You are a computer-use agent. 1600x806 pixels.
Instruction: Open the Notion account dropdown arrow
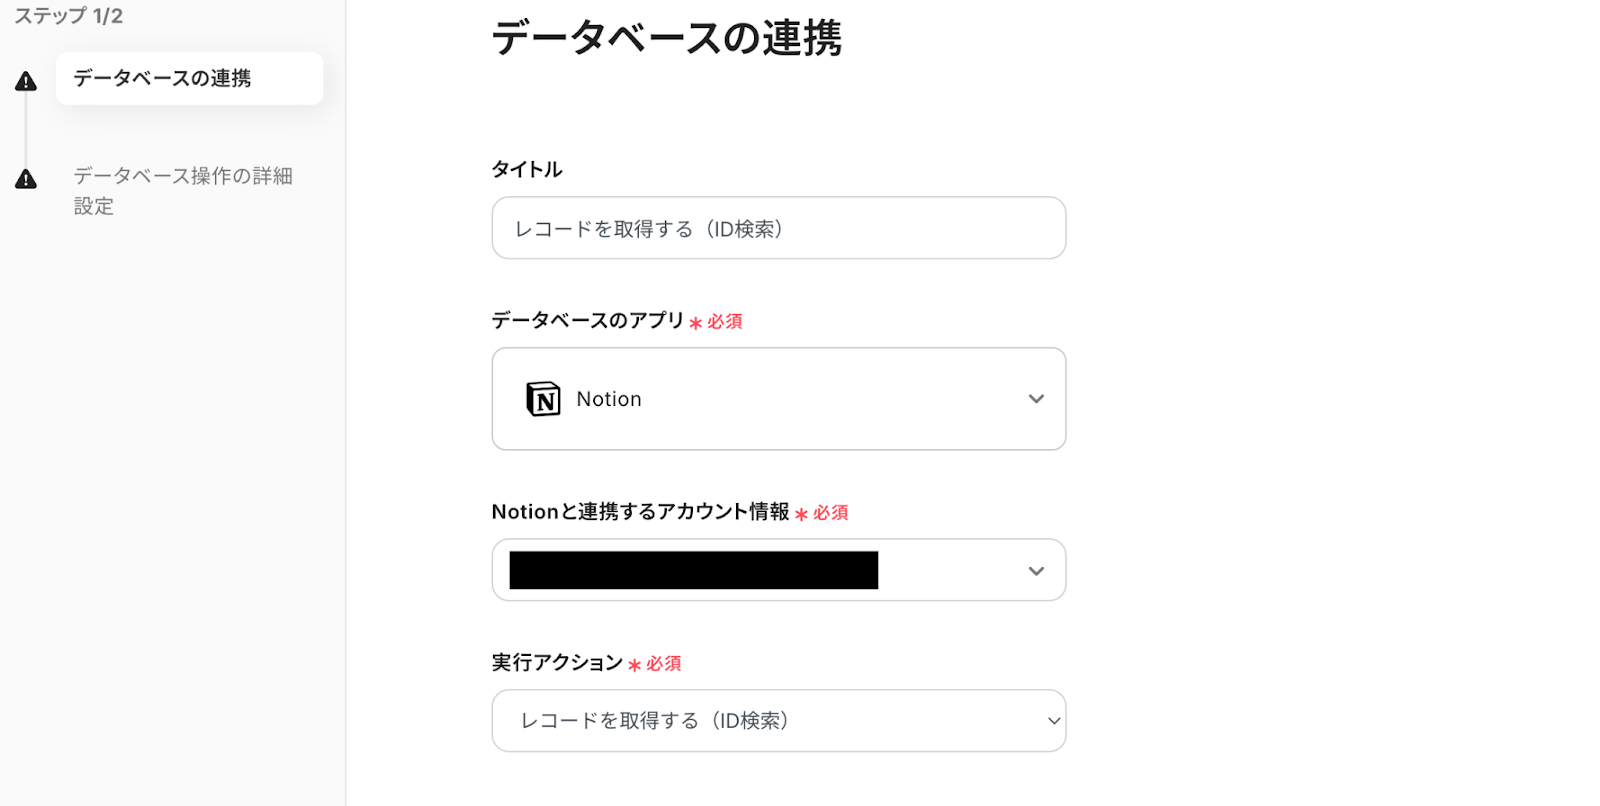click(x=1036, y=571)
